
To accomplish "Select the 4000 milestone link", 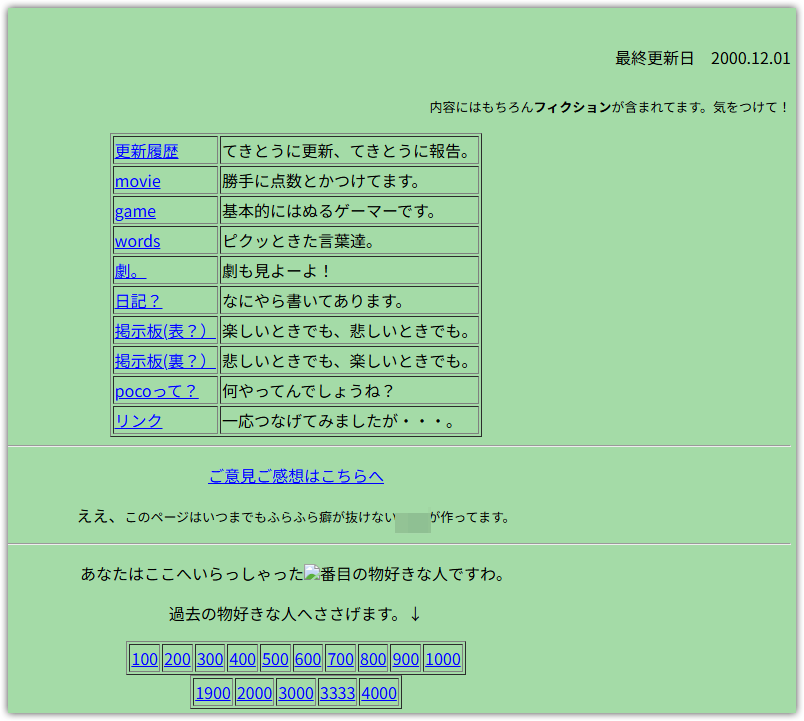I will [379, 693].
